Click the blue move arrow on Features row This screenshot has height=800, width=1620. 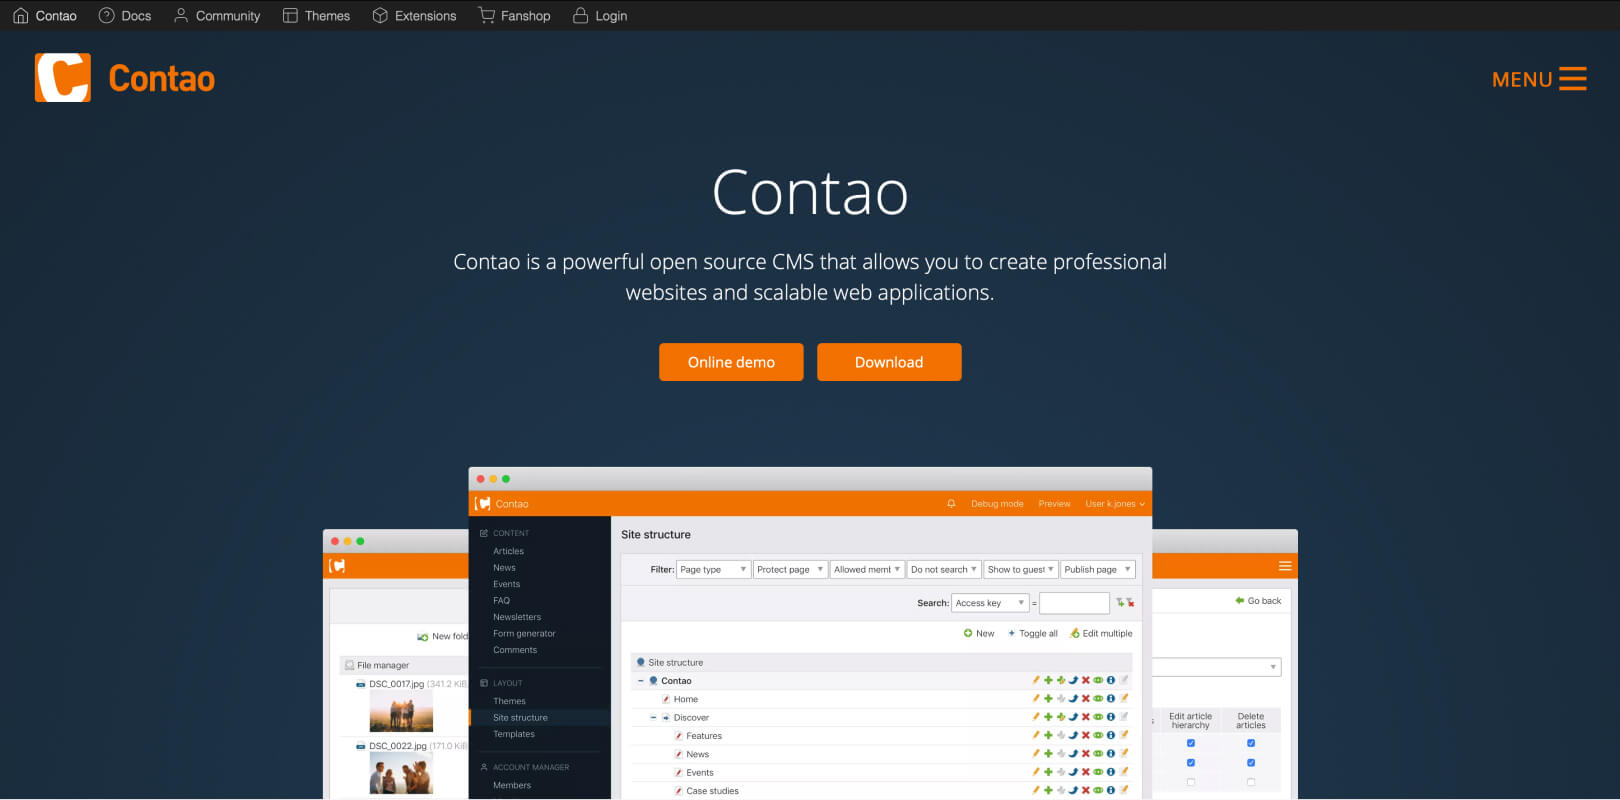coord(1073,736)
